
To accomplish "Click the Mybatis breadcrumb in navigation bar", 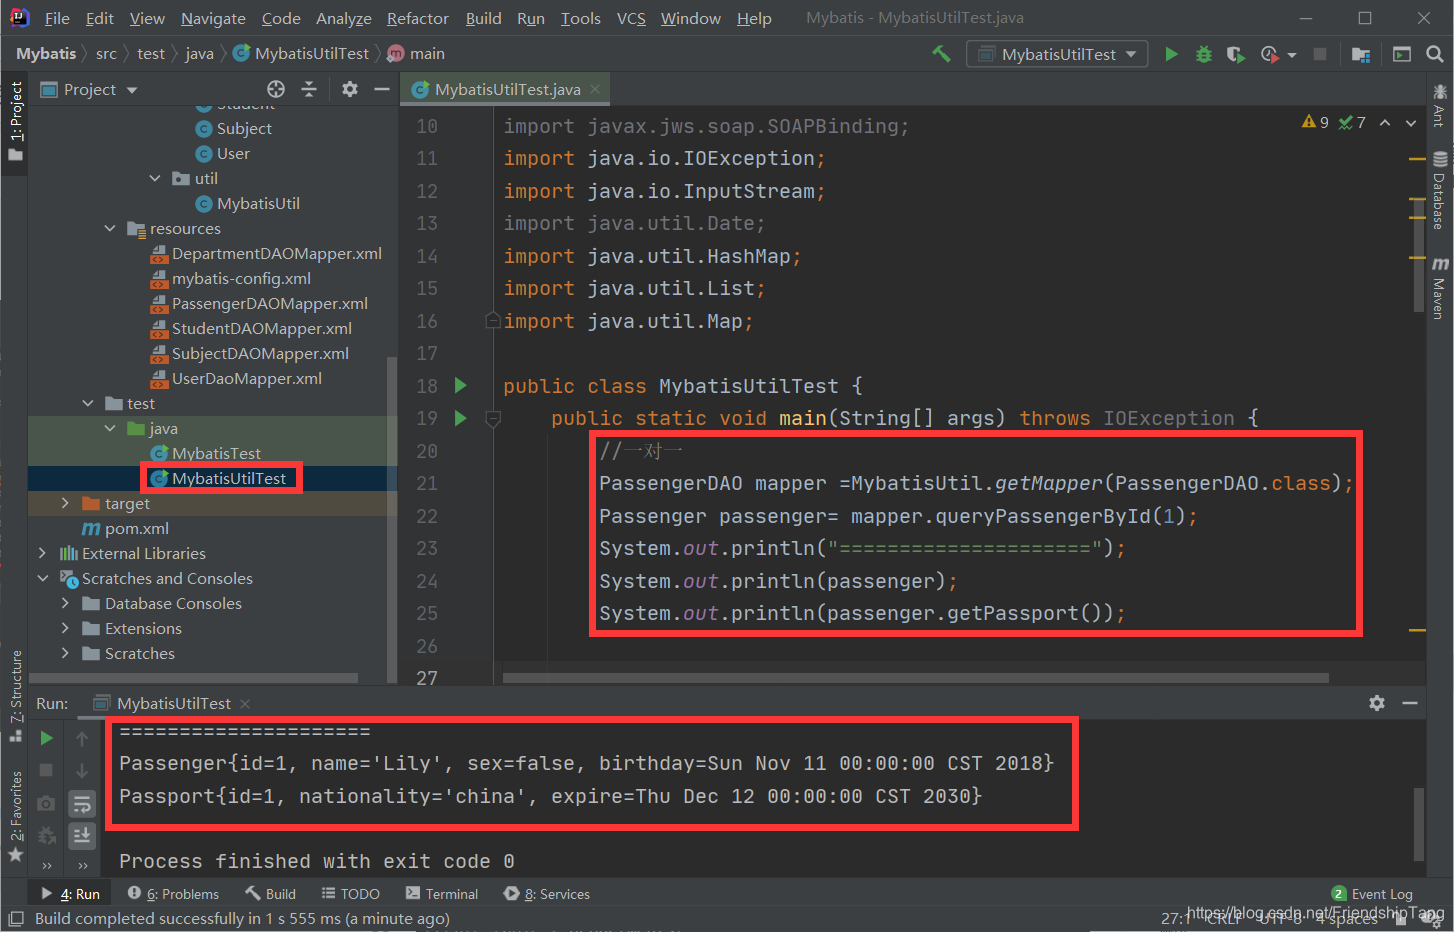I will 46,53.
